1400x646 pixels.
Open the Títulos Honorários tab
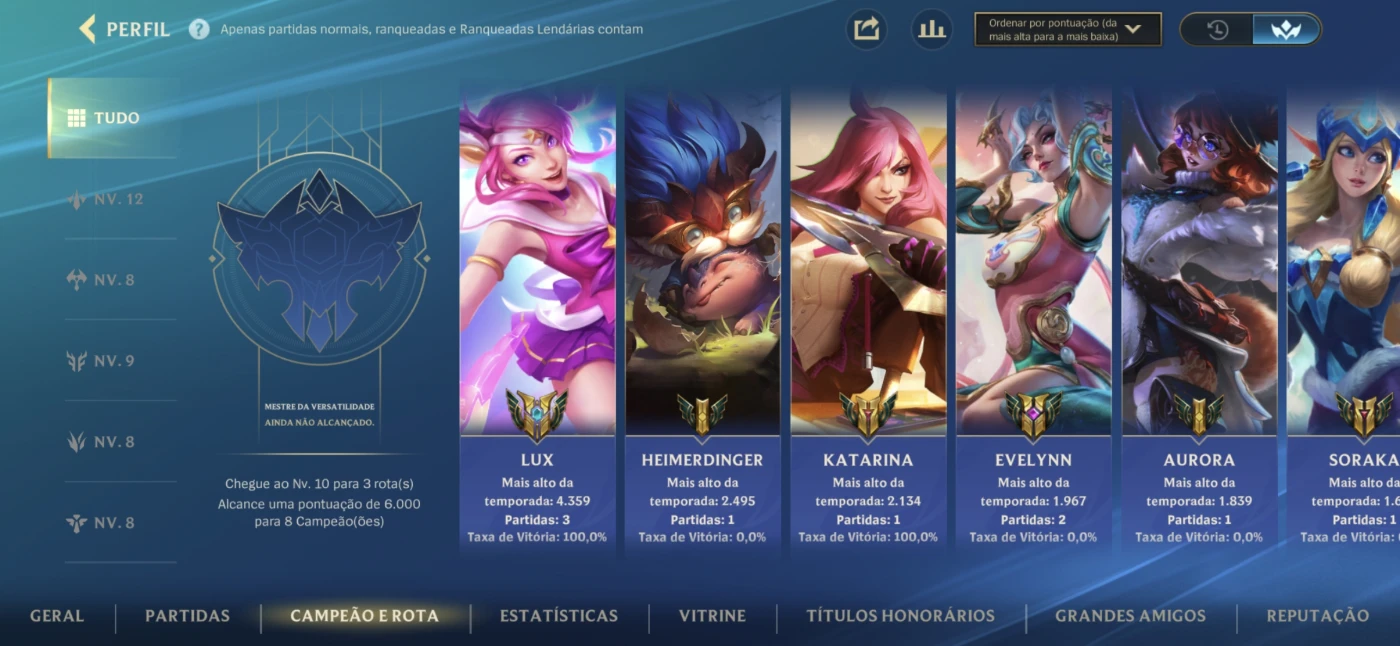(x=900, y=616)
